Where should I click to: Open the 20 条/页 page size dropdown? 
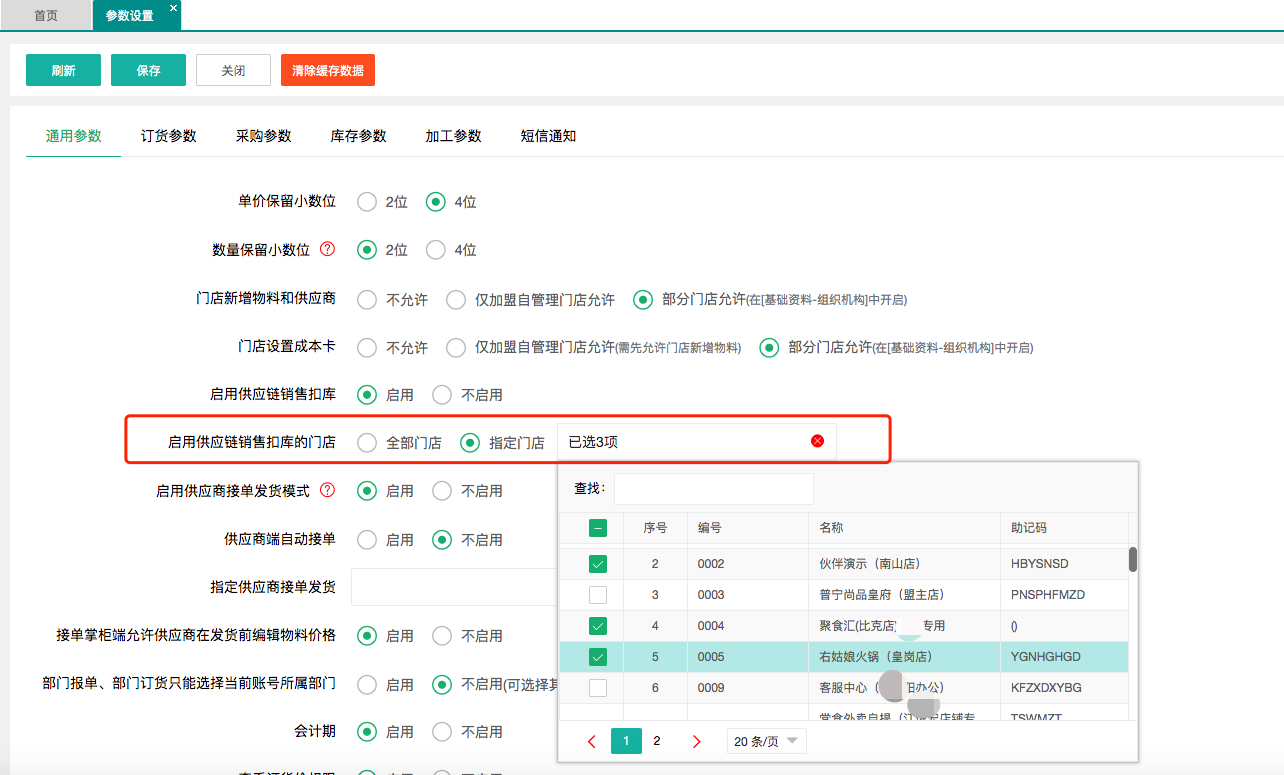pos(766,741)
